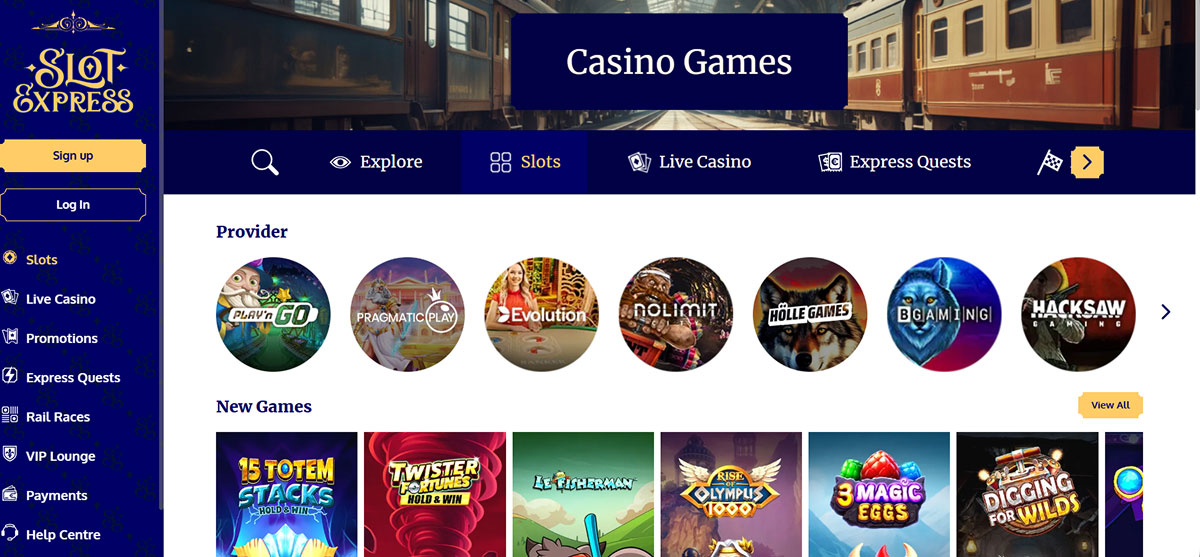Open the Express Quests tab
Image resolution: width=1200 pixels, height=557 pixels.
click(895, 162)
